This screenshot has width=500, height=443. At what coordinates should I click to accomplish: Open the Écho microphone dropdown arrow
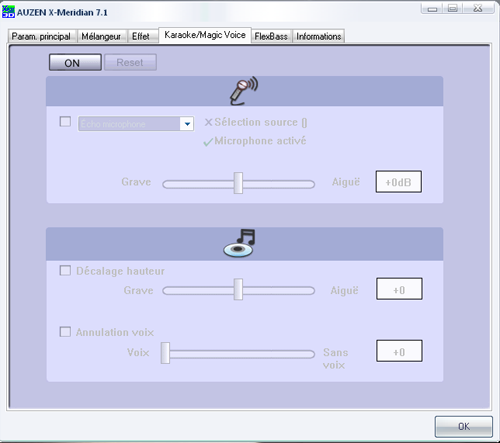[x=187, y=124]
